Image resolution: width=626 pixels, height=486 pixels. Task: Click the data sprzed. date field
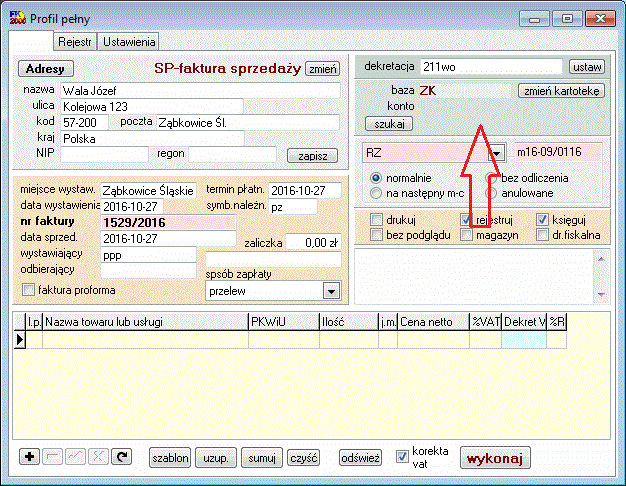168,238
